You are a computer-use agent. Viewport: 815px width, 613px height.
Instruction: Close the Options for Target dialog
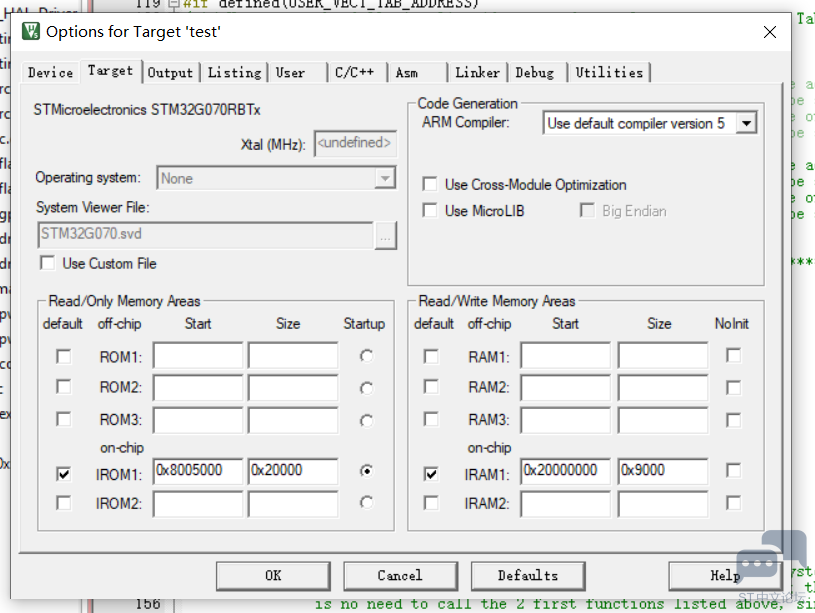(770, 32)
